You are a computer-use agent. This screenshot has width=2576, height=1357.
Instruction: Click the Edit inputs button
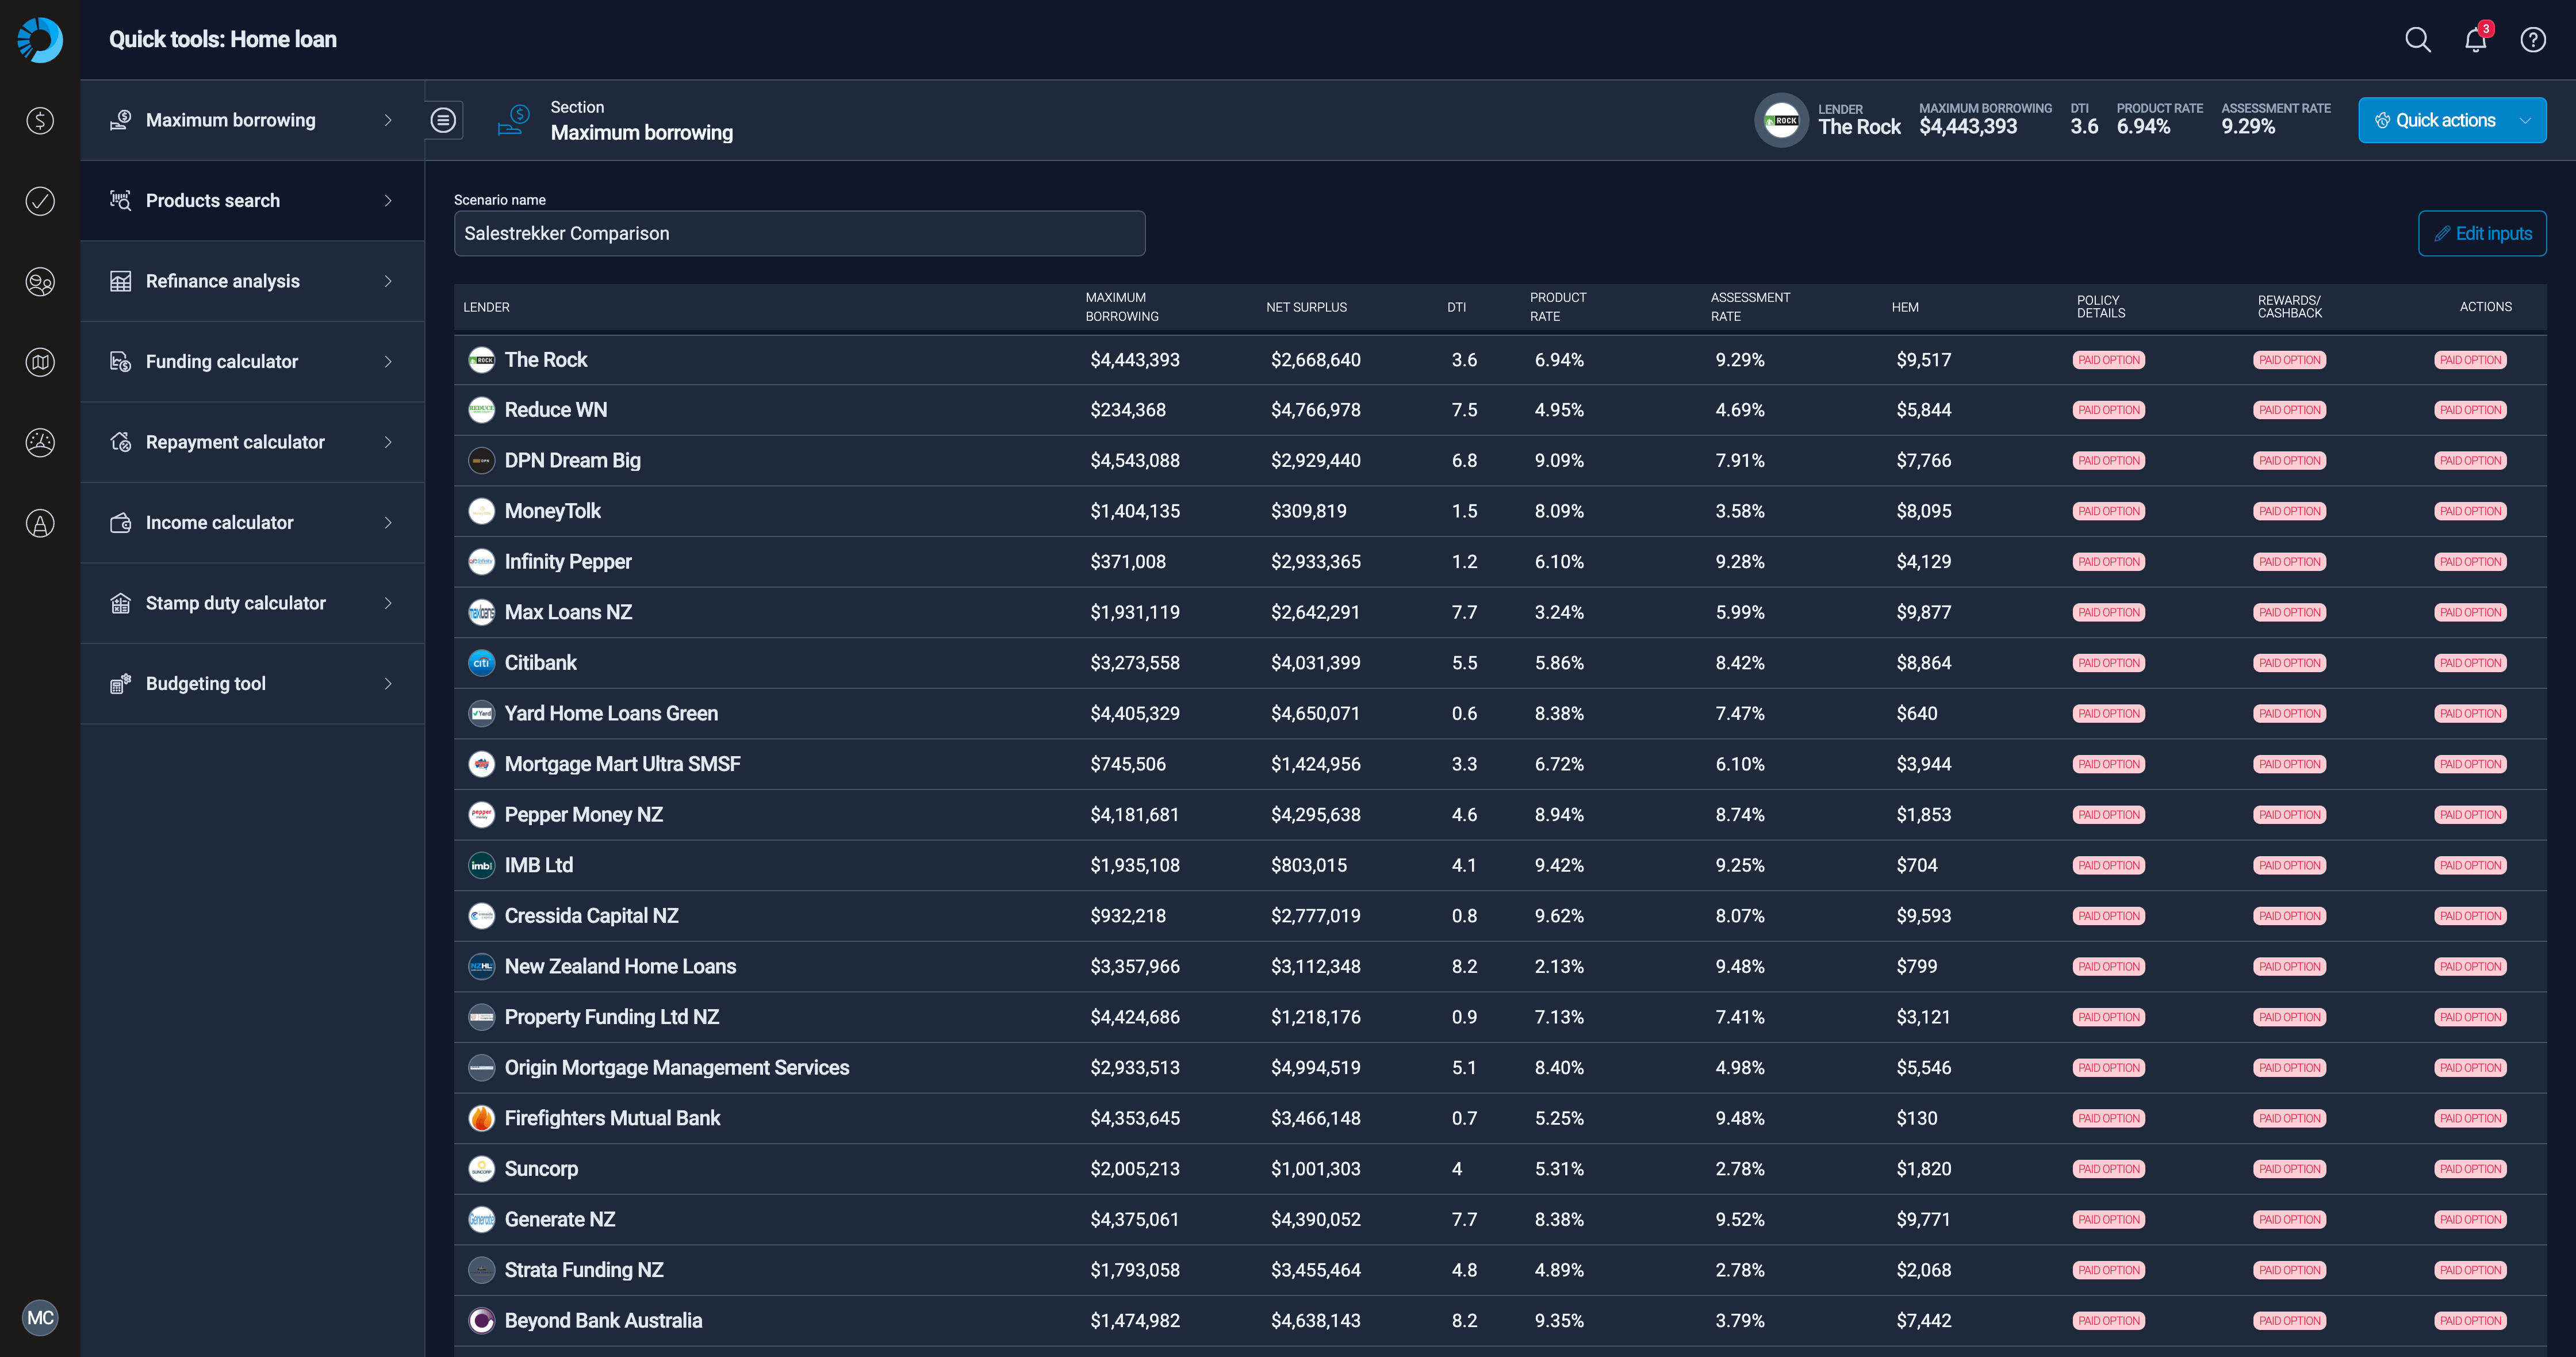click(x=2482, y=233)
